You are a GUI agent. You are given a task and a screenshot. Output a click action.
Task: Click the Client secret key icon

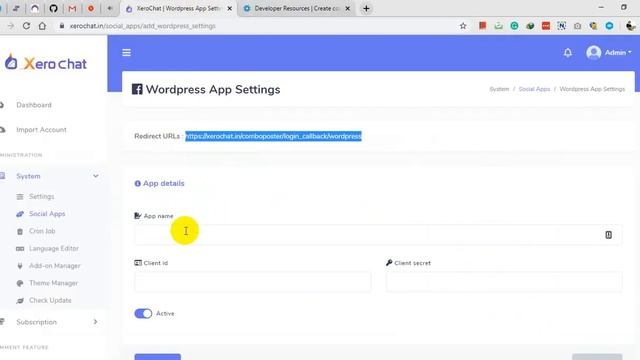tap(389, 263)
